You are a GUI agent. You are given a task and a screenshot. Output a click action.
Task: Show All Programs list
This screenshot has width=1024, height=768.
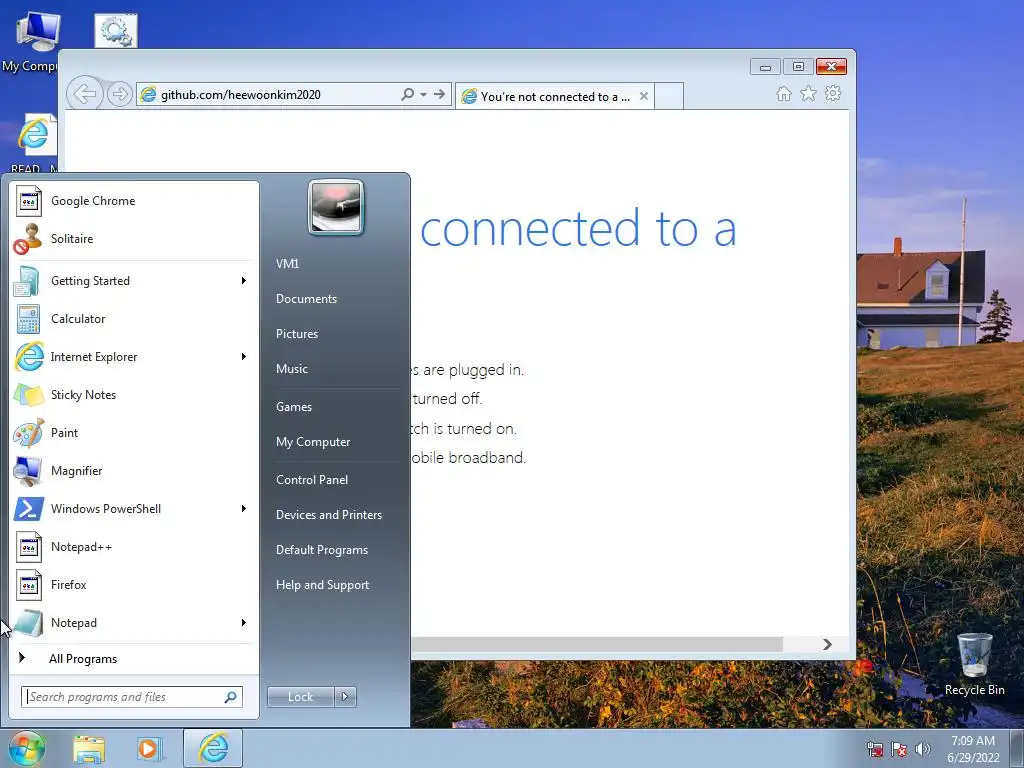(134, 658)
